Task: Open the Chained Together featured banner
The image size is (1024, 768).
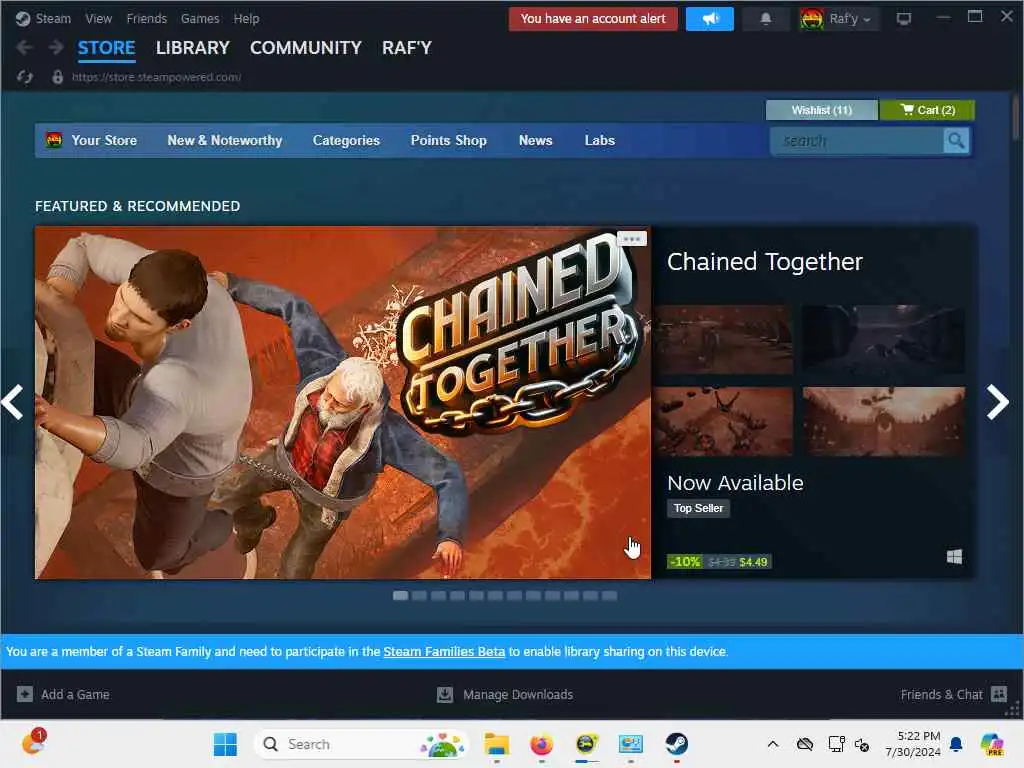Action: [343, 402]
